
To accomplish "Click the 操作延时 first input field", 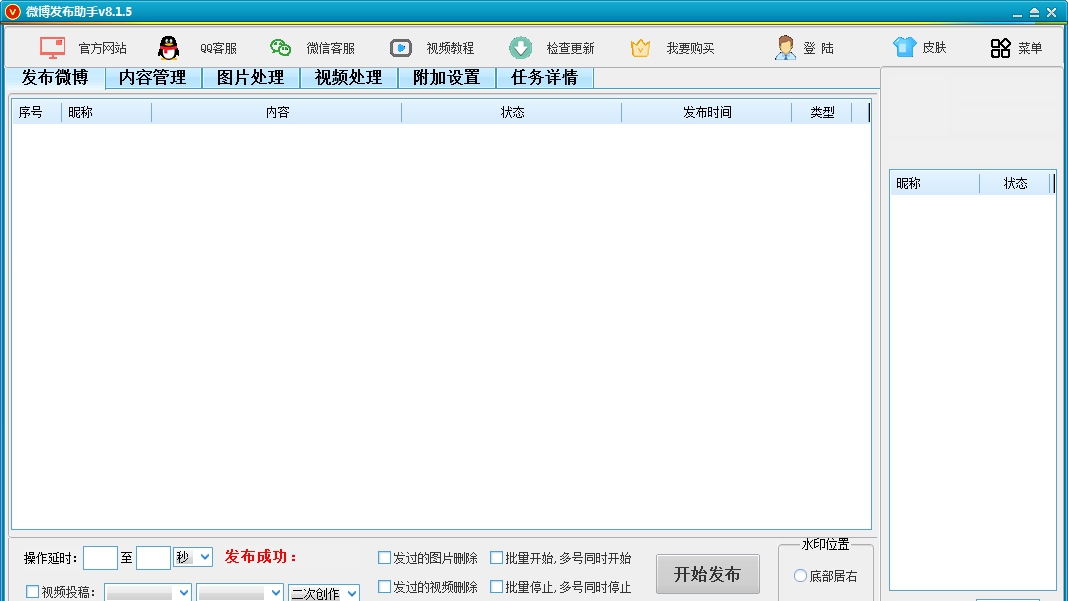I will pyautogui.click(x=100, y=558).
